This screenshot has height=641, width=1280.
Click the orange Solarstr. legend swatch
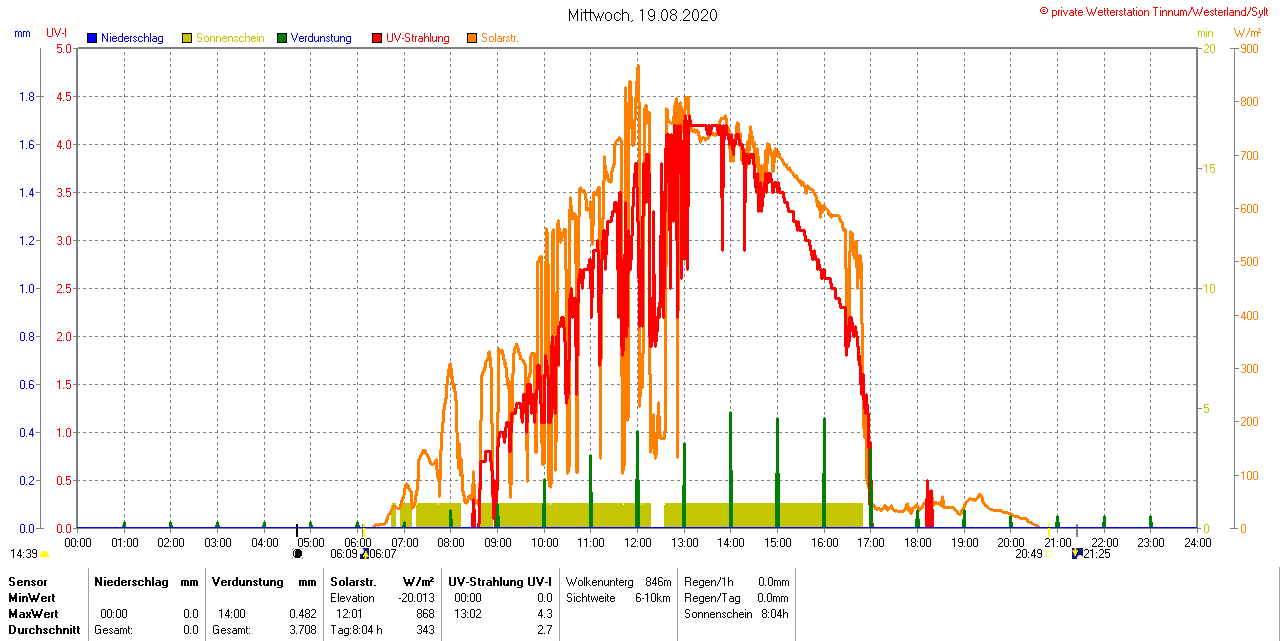click(x=472, y=38)
